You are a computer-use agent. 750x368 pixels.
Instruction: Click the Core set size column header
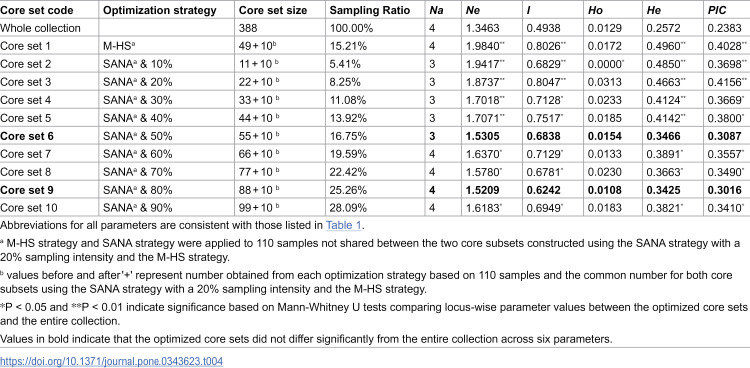point(269,10)
